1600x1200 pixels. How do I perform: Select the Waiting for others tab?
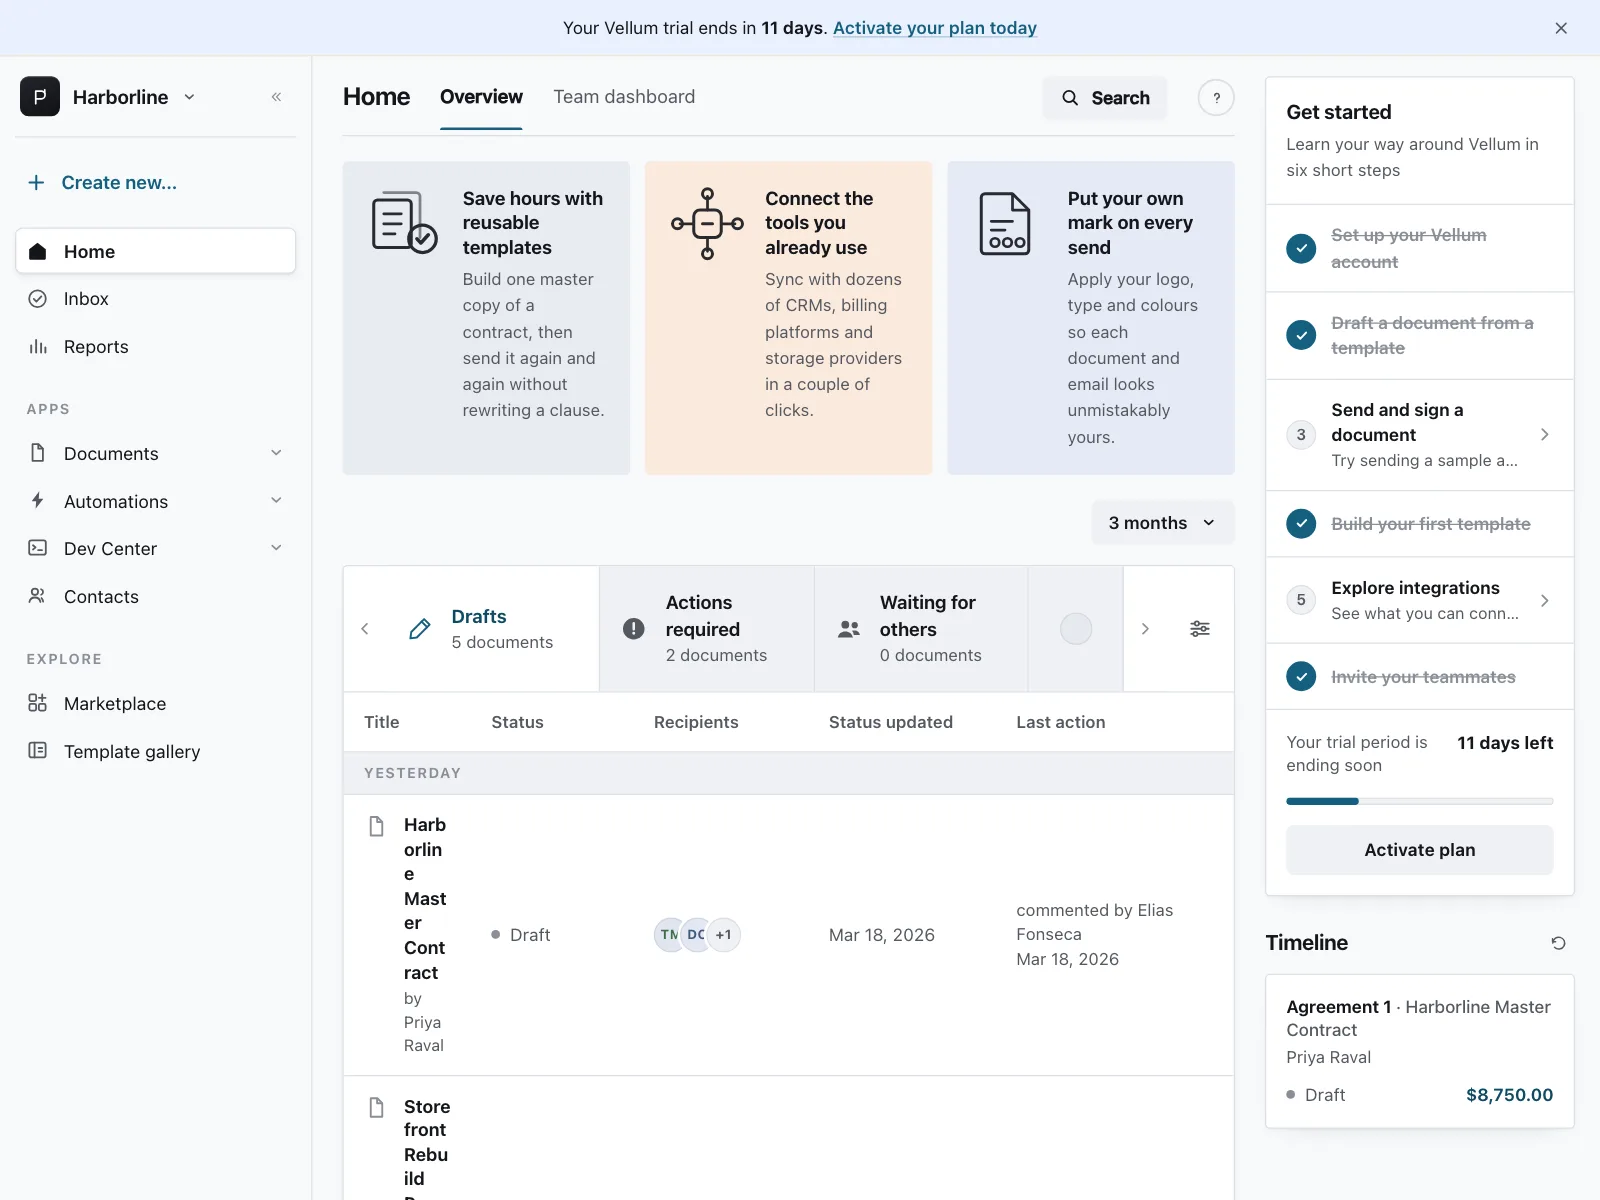tap(921, 629)
